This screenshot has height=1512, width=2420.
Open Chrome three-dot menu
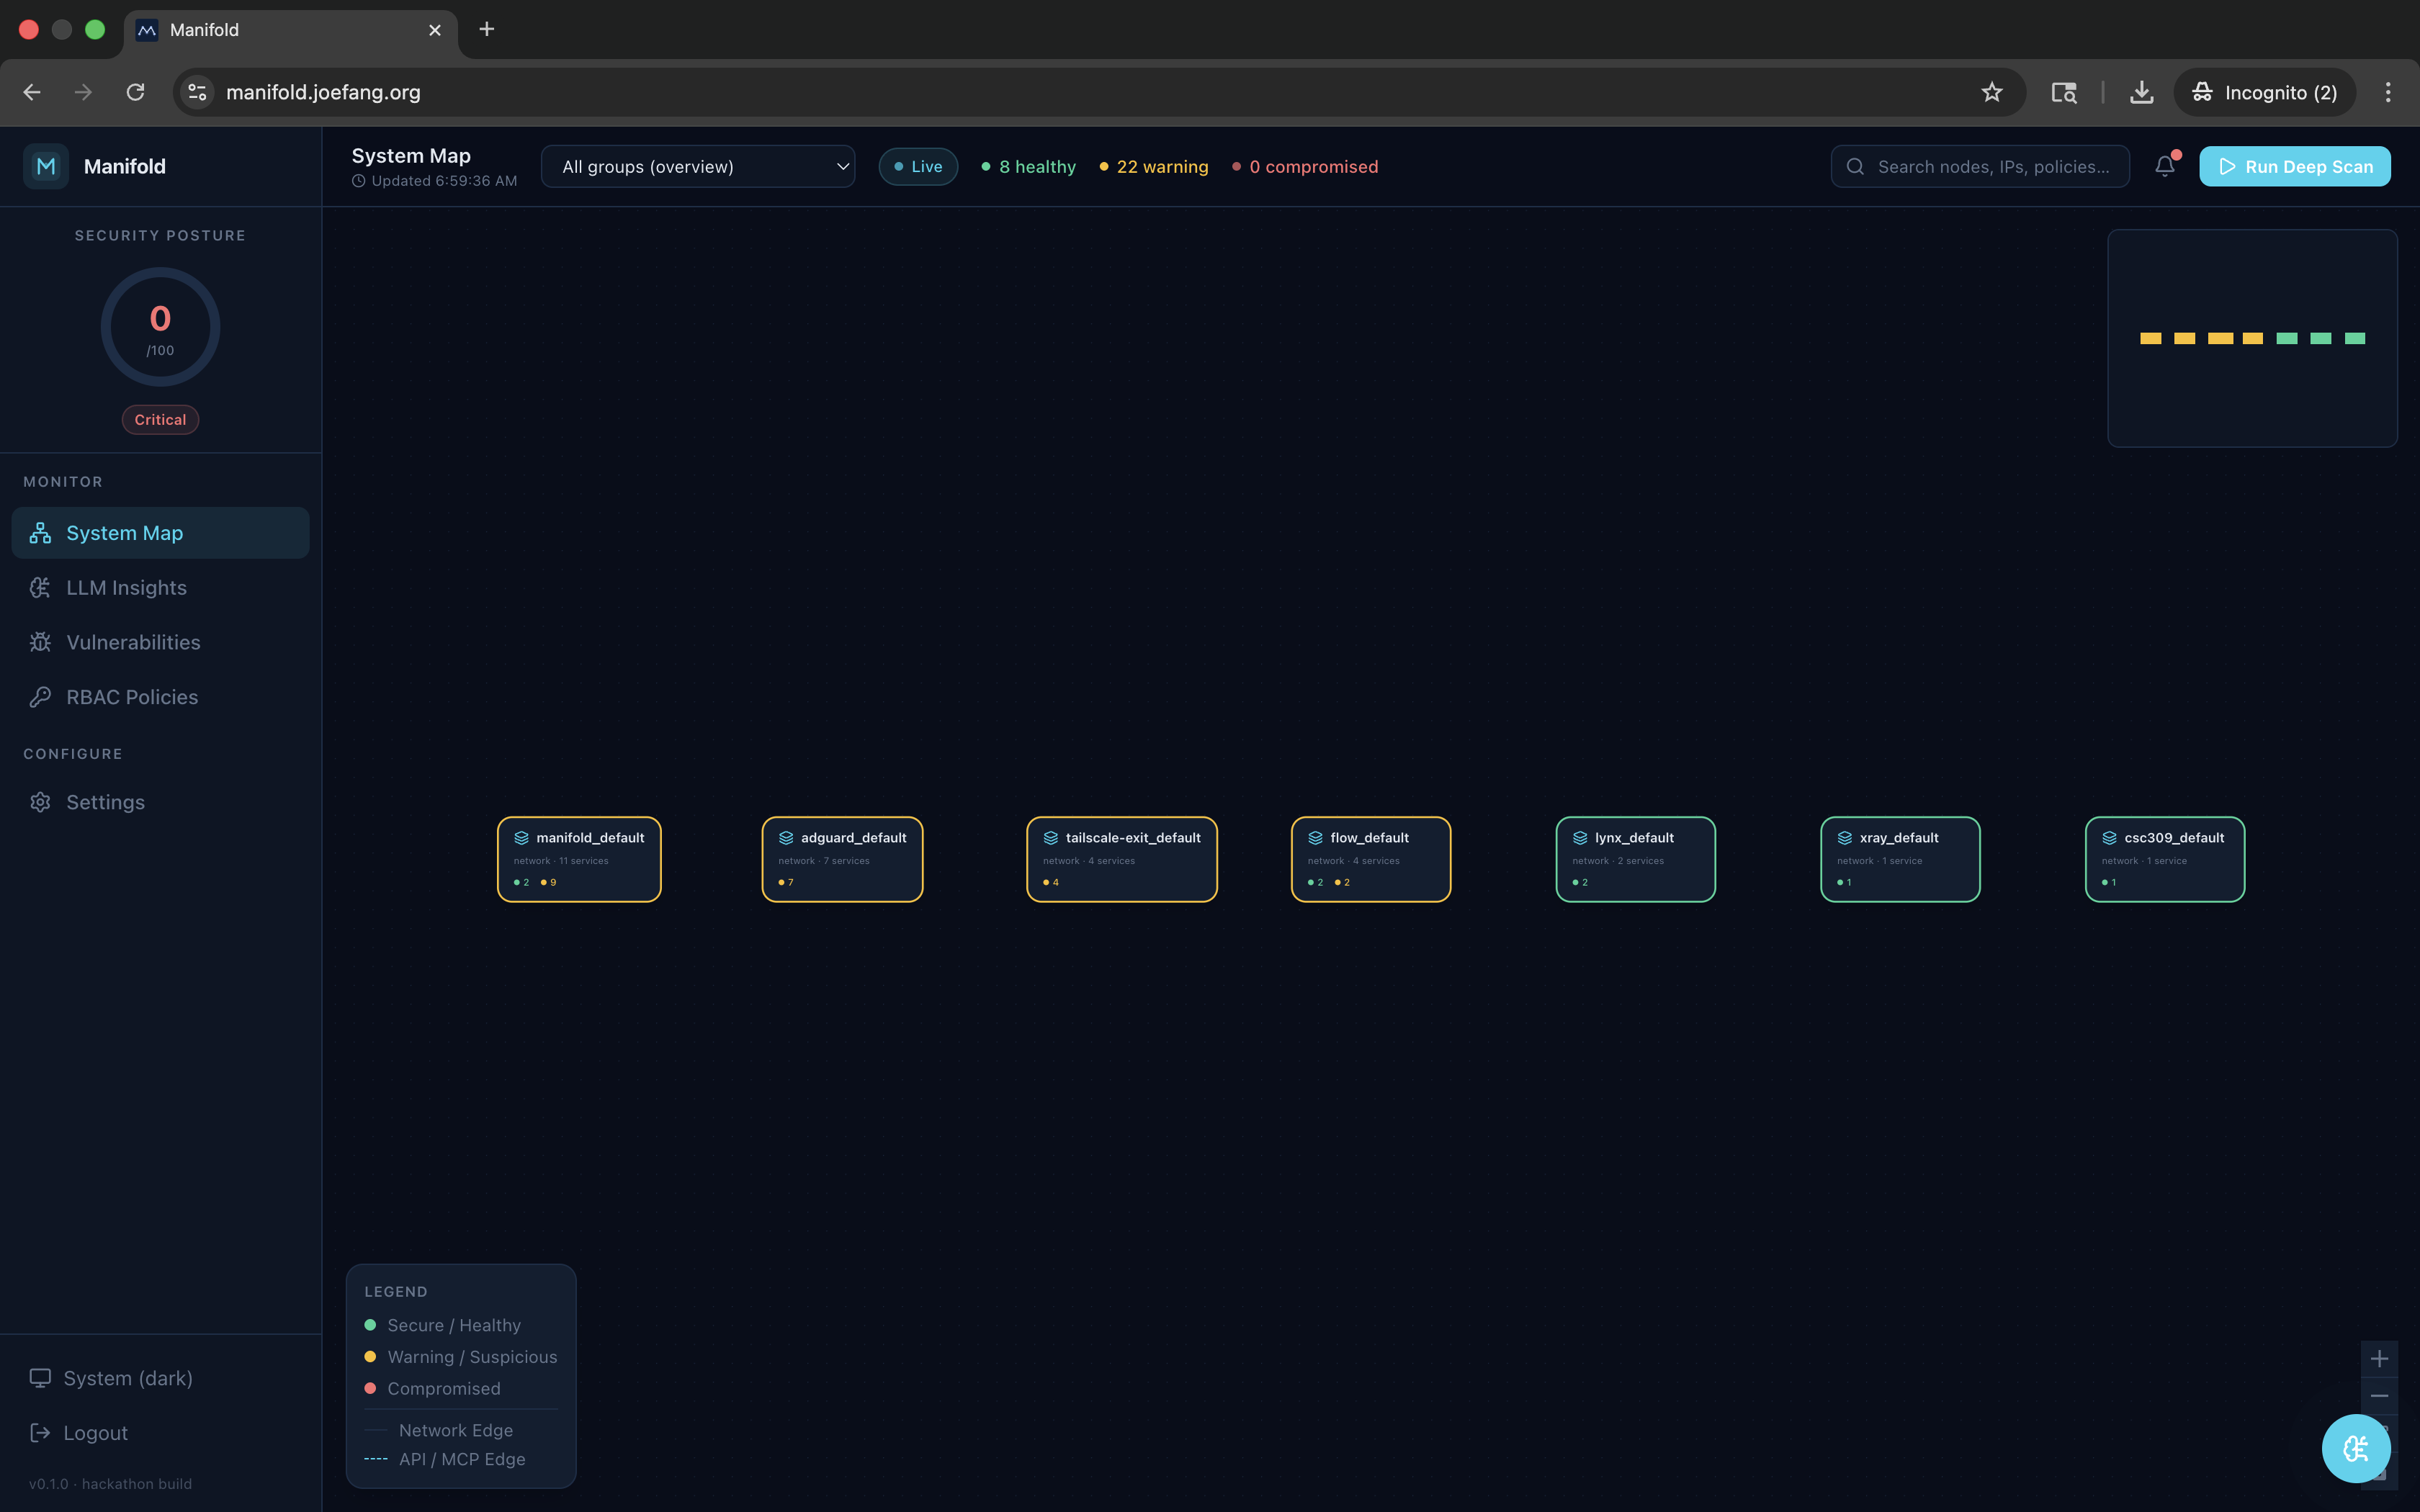(x=2387, y=92)
